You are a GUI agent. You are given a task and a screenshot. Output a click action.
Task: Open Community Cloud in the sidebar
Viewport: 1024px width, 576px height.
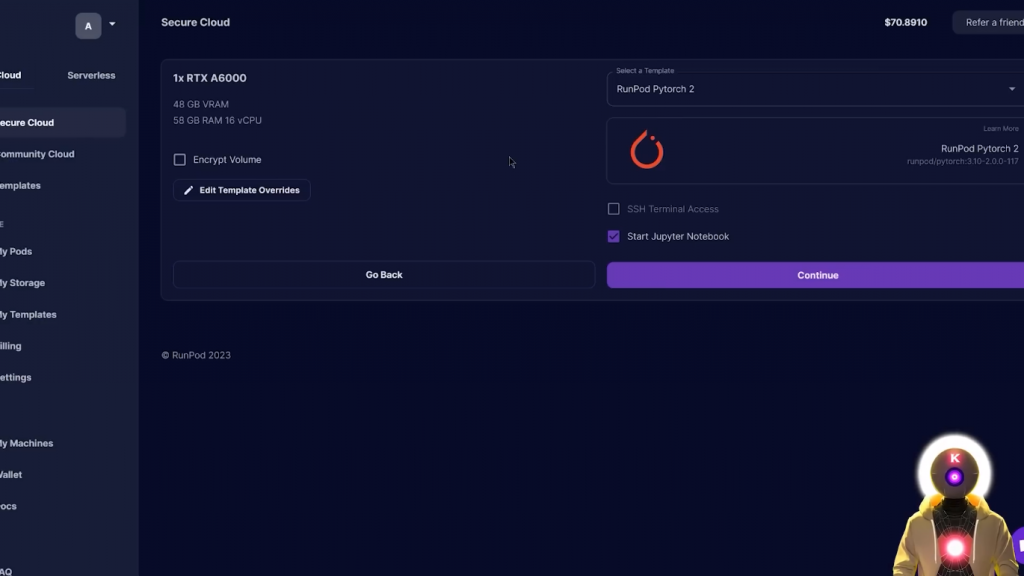(x=36, y=154)
